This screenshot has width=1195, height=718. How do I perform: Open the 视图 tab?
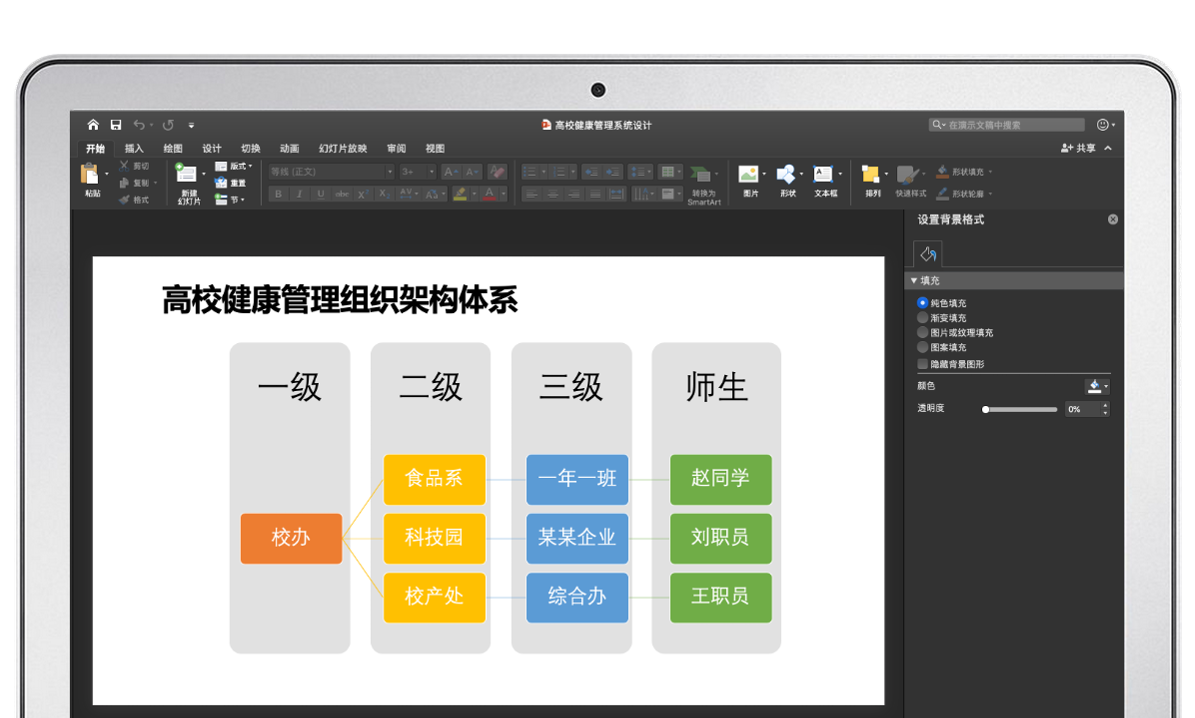click(x=435, y=149)
